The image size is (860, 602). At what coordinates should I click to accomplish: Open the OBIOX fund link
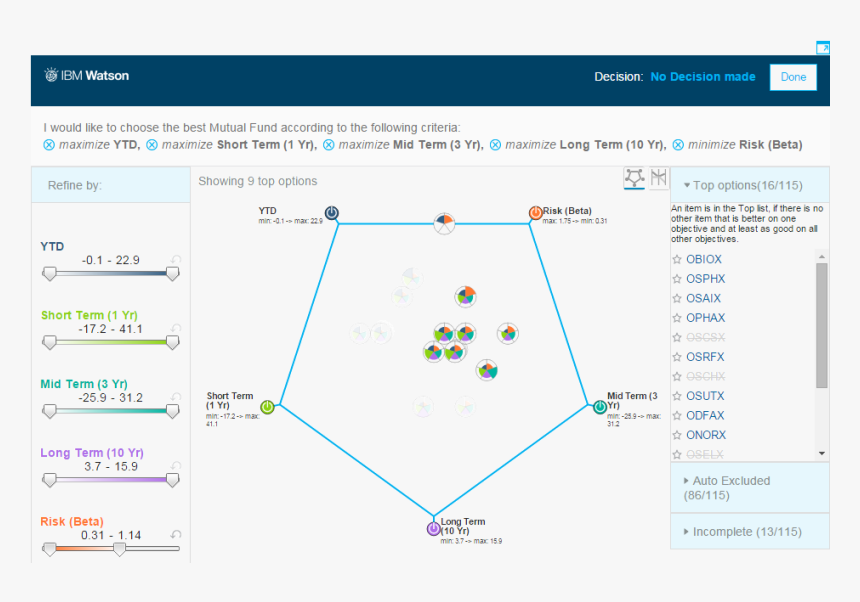click(704, 259)
